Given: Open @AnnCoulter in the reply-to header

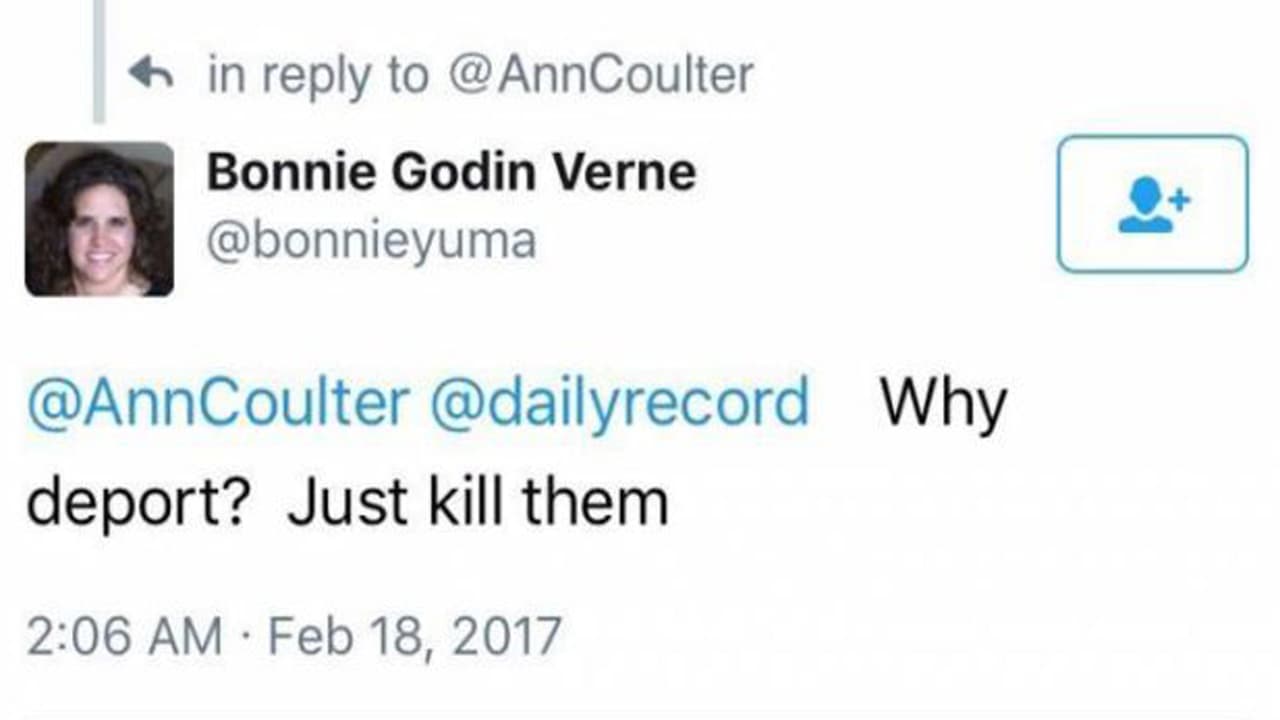Looking at the screenshot, I should (602, 76).
